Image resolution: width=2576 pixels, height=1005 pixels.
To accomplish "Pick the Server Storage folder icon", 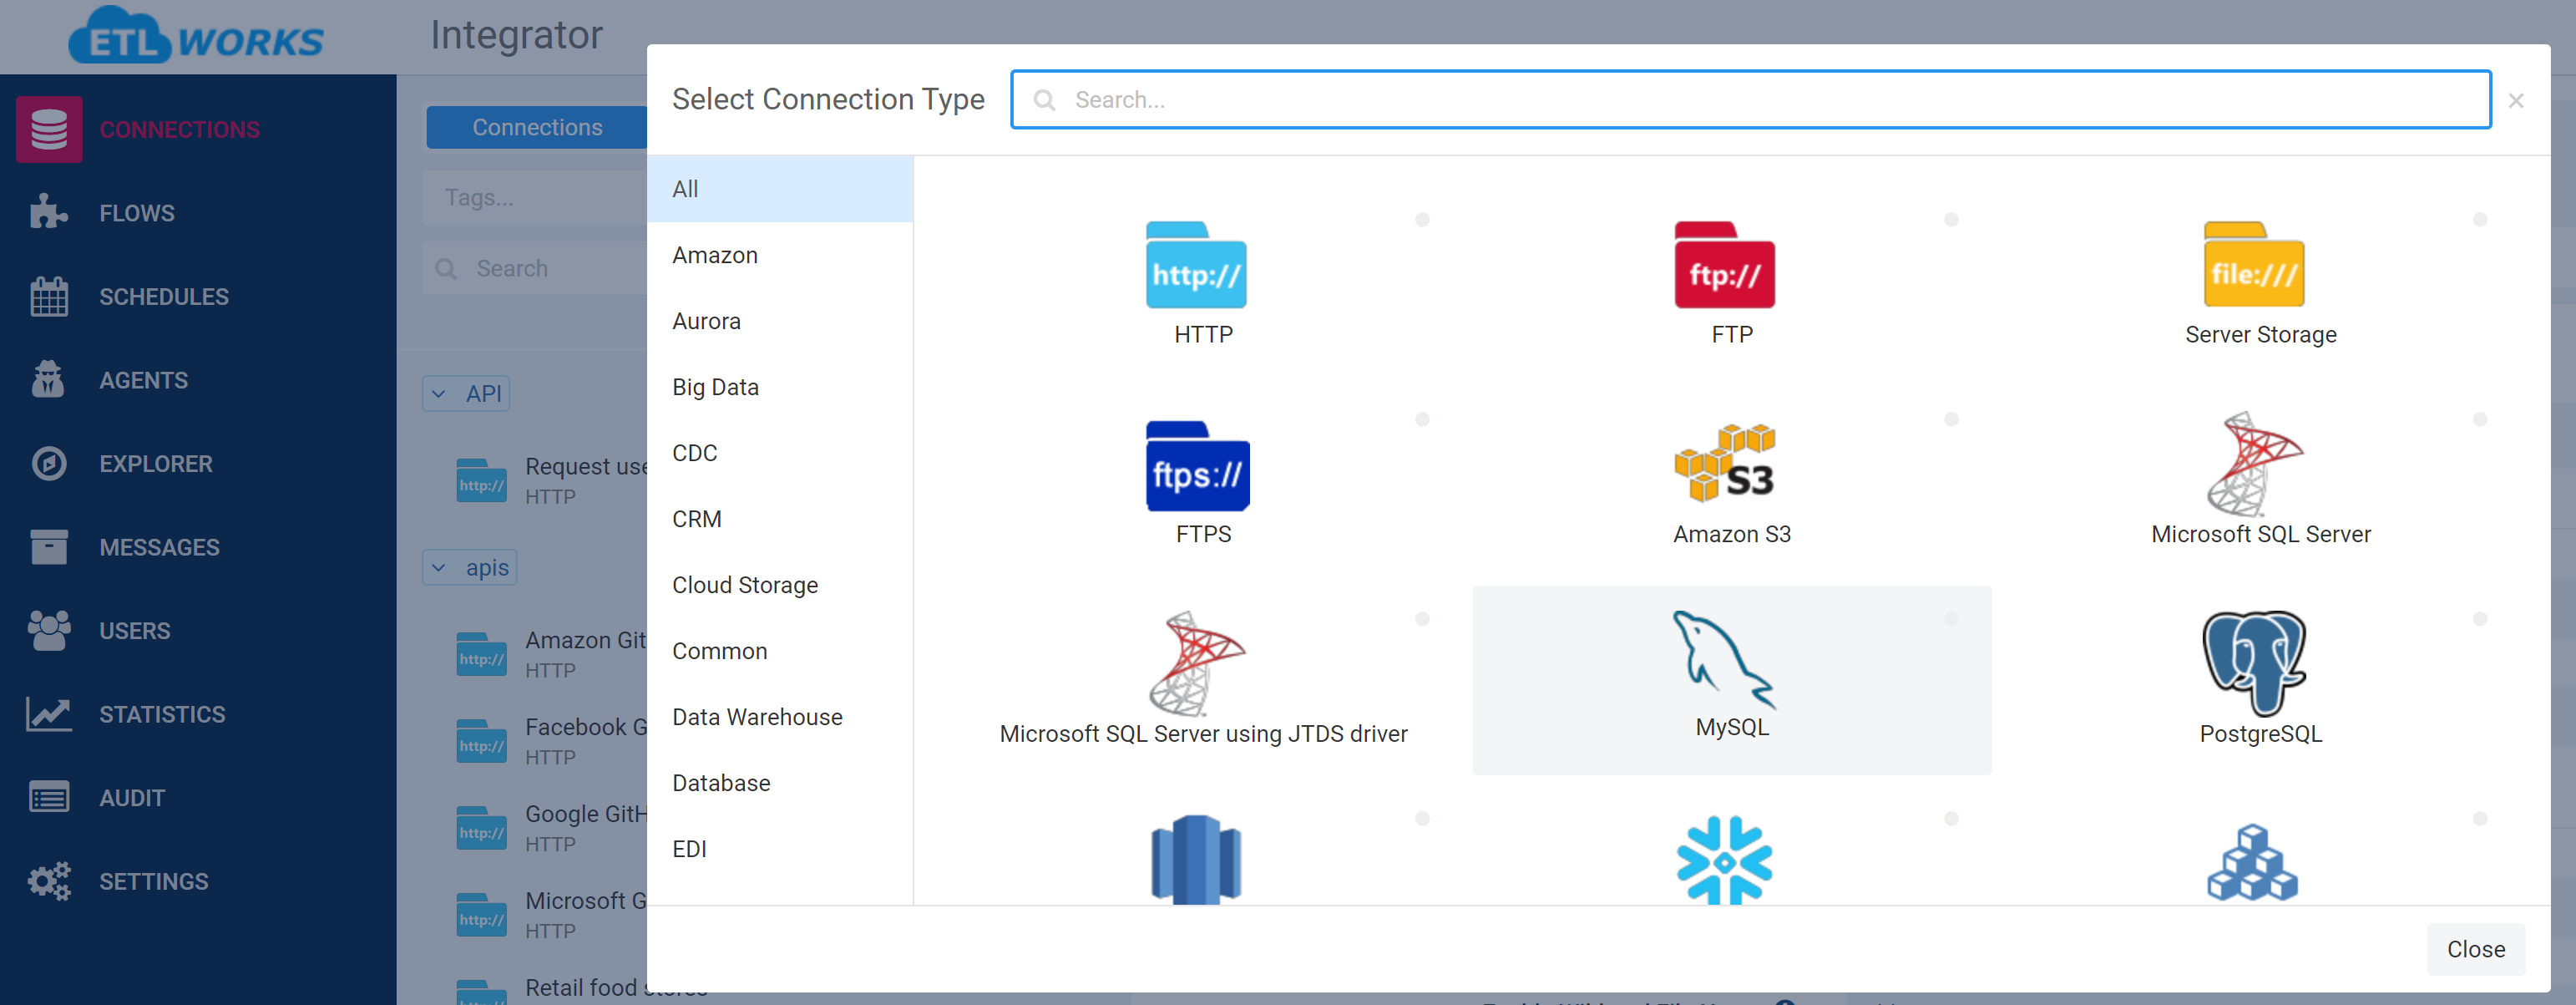I will point(2253,264).
